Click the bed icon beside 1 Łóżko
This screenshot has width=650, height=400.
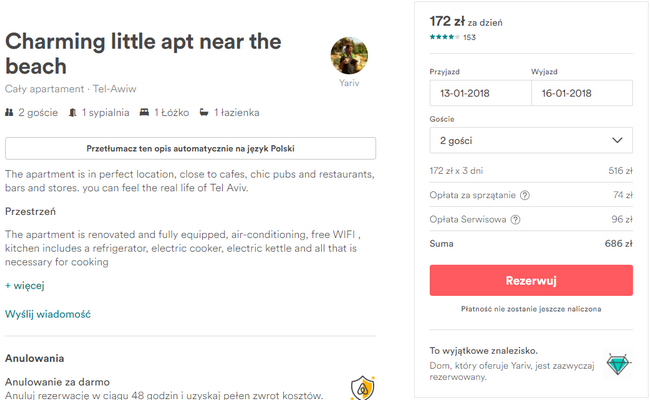coord(144,112)
